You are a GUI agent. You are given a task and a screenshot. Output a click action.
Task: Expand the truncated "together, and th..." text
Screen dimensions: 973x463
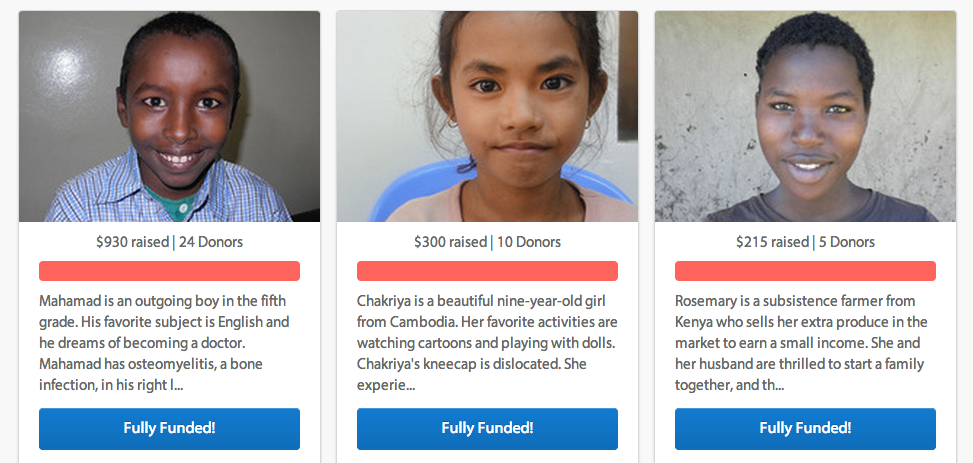729,385
